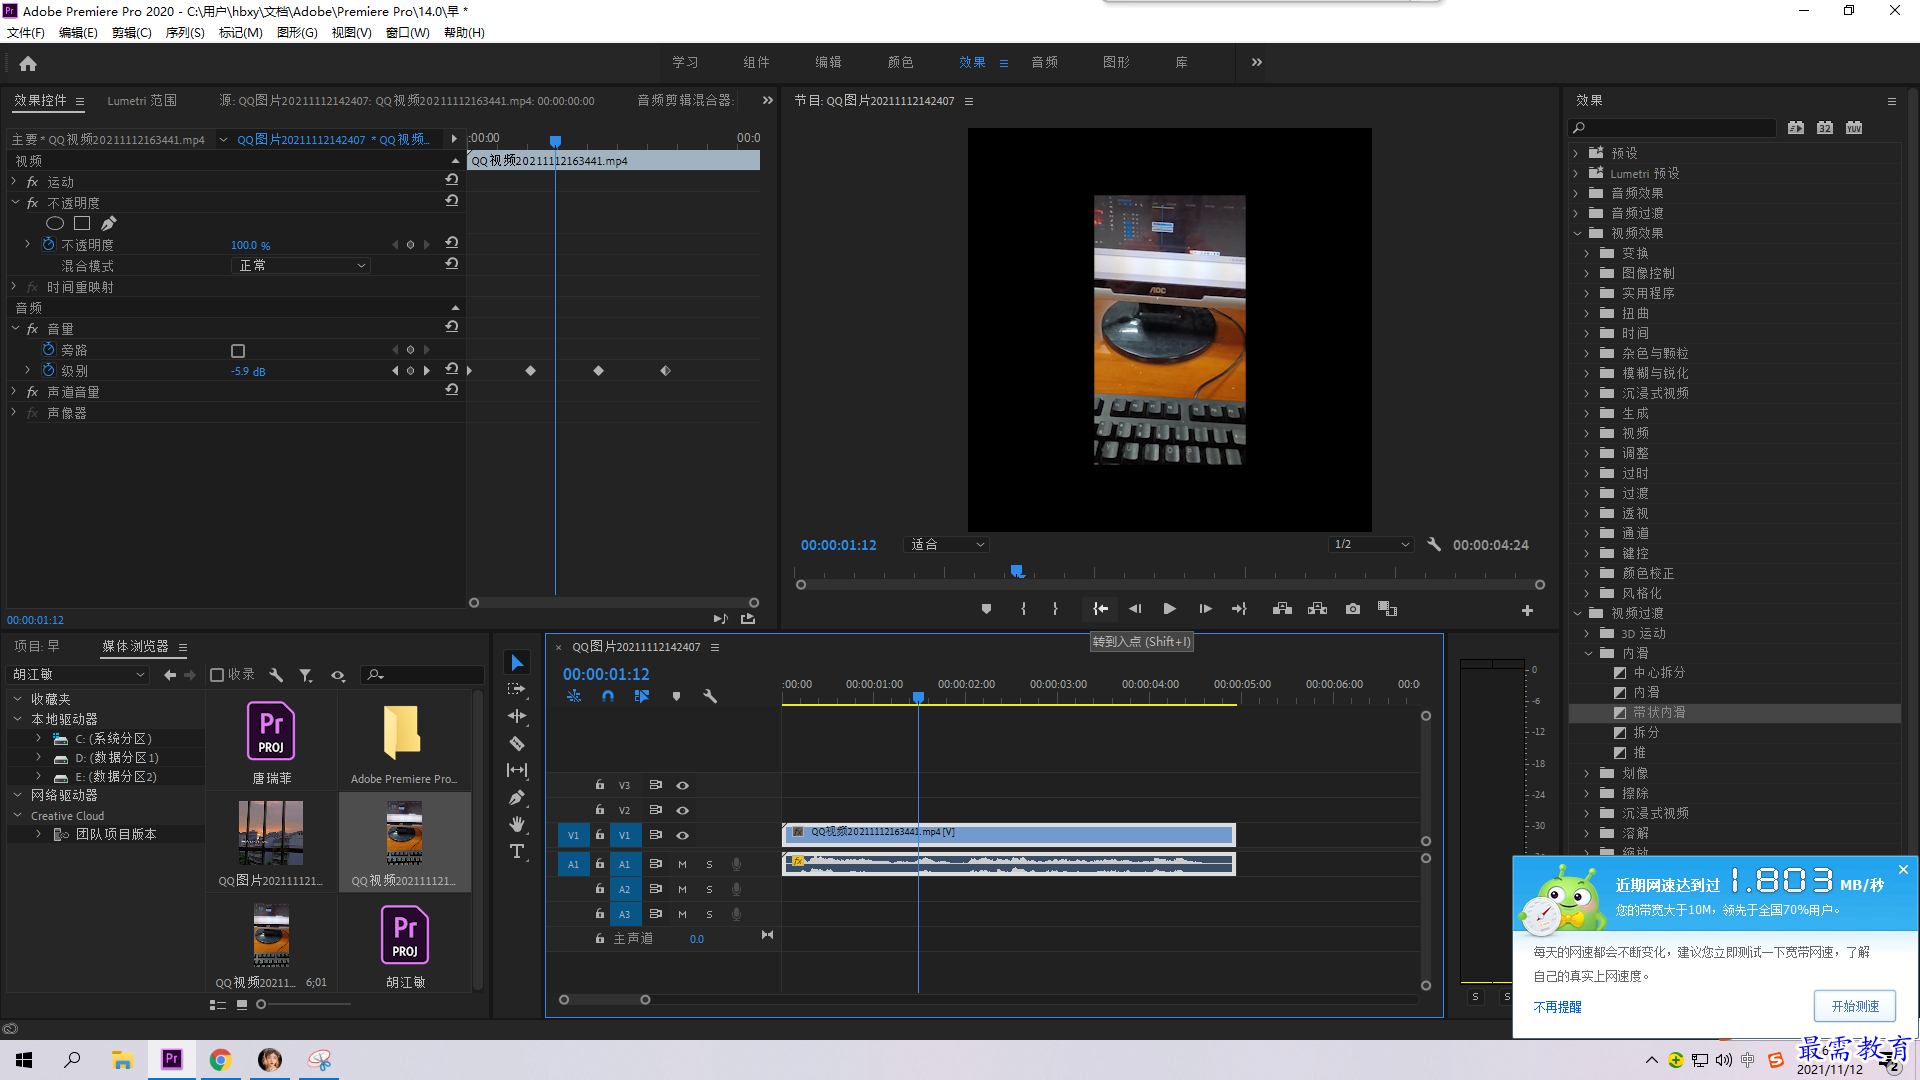Toggle animation stopwatch for Level
Viewport: 1920px width, 1080px height.
48,370
